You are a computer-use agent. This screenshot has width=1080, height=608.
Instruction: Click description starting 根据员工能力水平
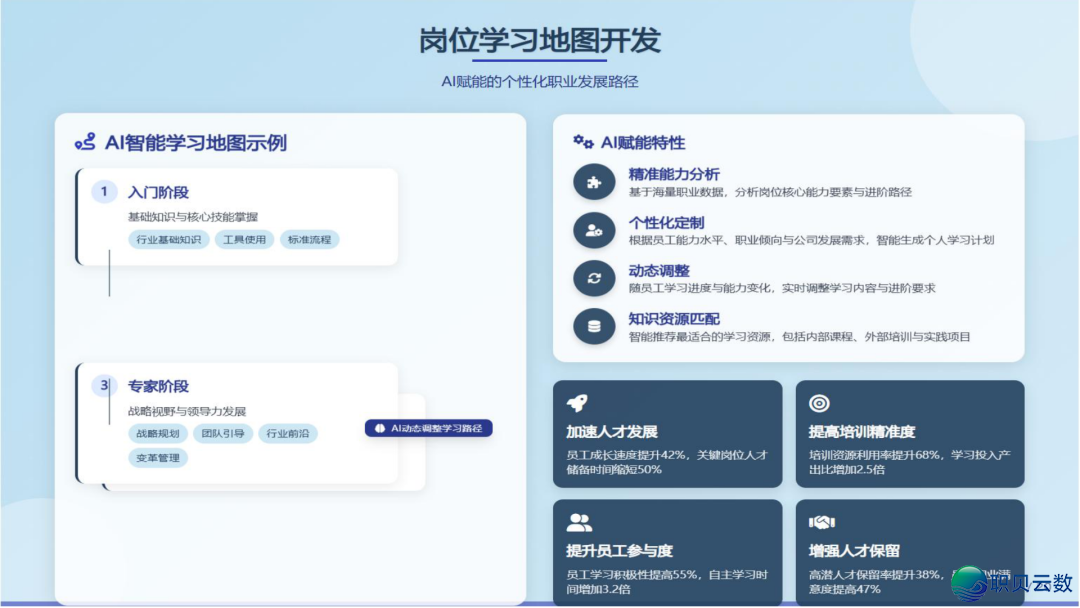[x=811, y=240]
